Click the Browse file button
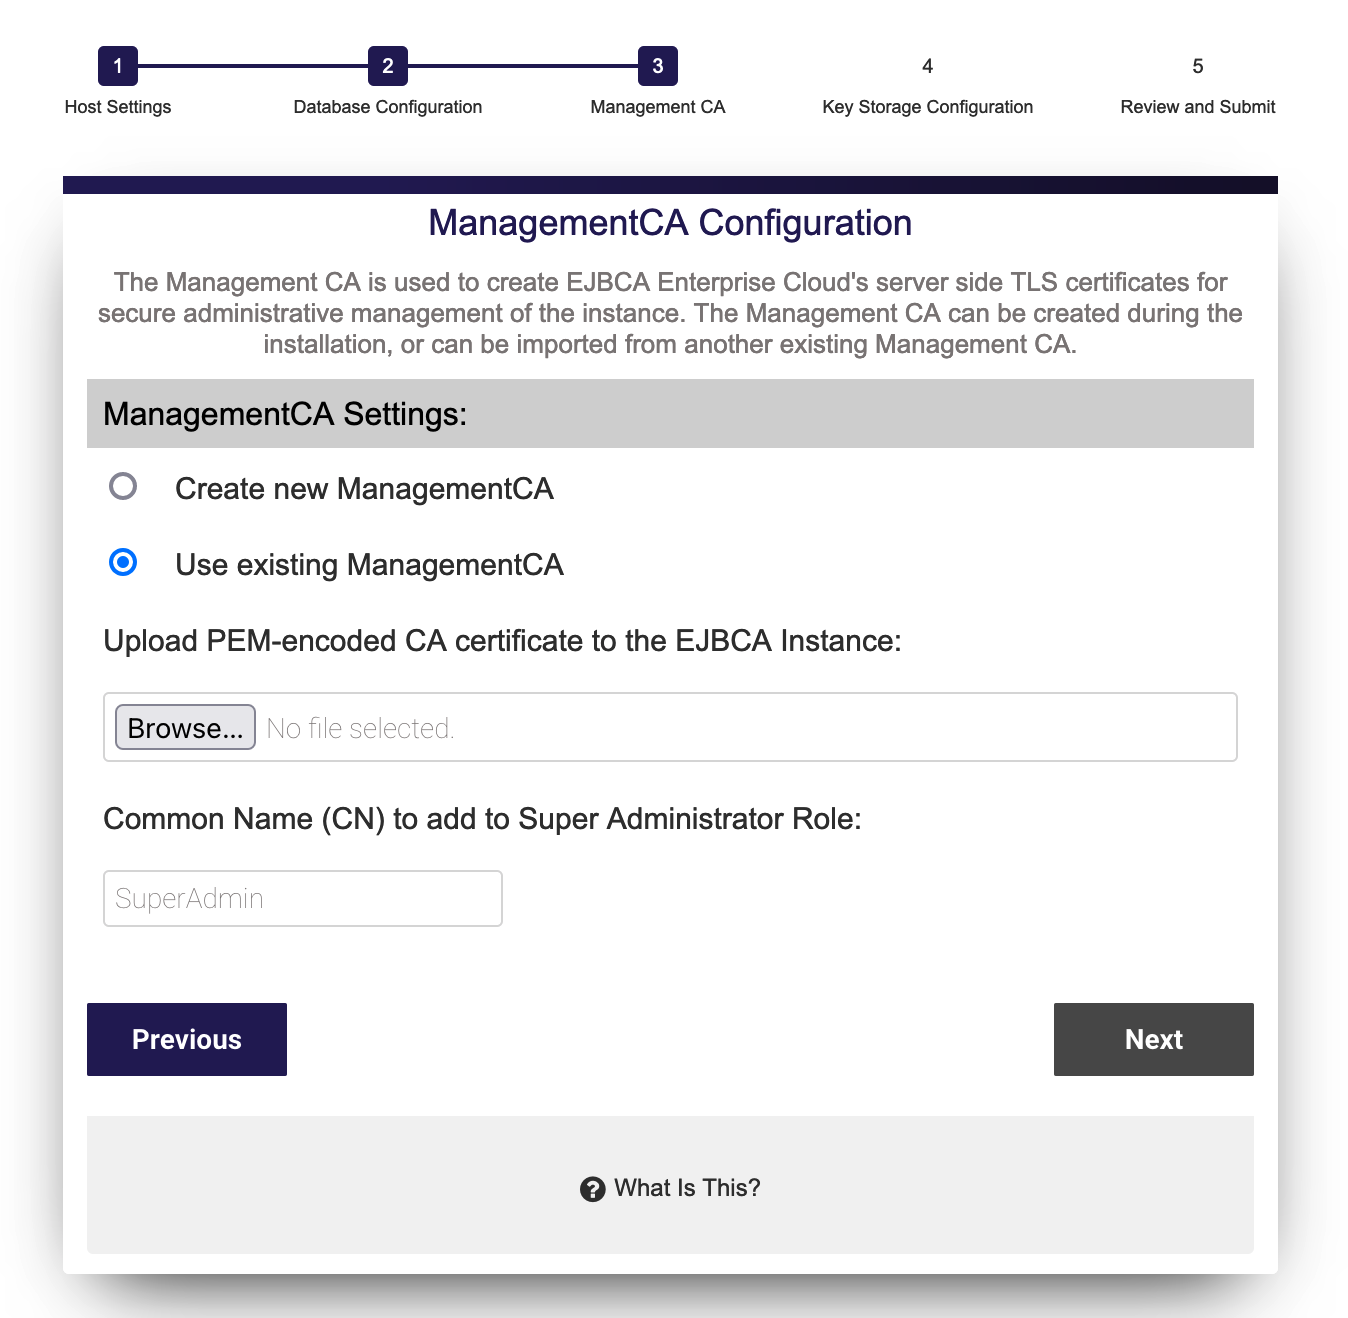This screenshot has height=1318, width=1348. pyautogui.click(x=185, y=727)
